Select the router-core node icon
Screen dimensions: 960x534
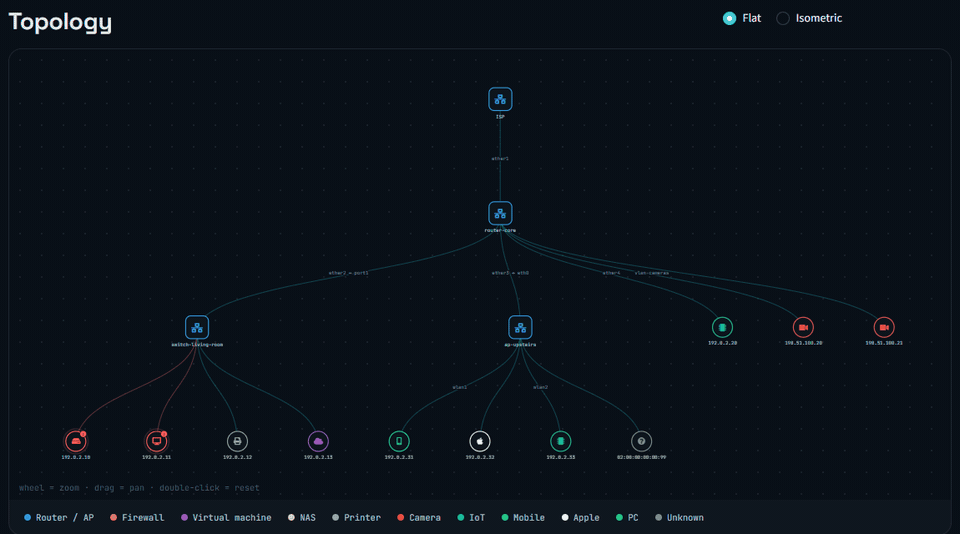(500, 213)
